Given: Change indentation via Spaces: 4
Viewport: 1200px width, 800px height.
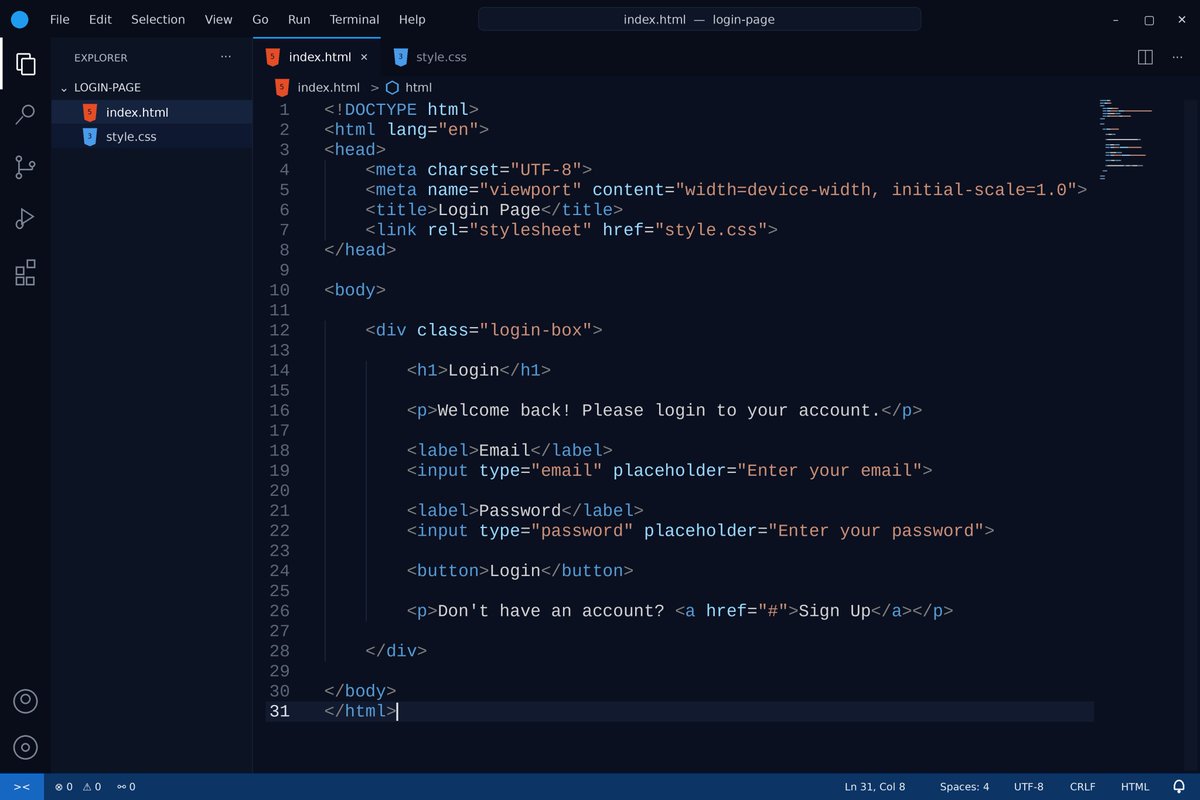Looking at the screenshot, I should (965, 787).
